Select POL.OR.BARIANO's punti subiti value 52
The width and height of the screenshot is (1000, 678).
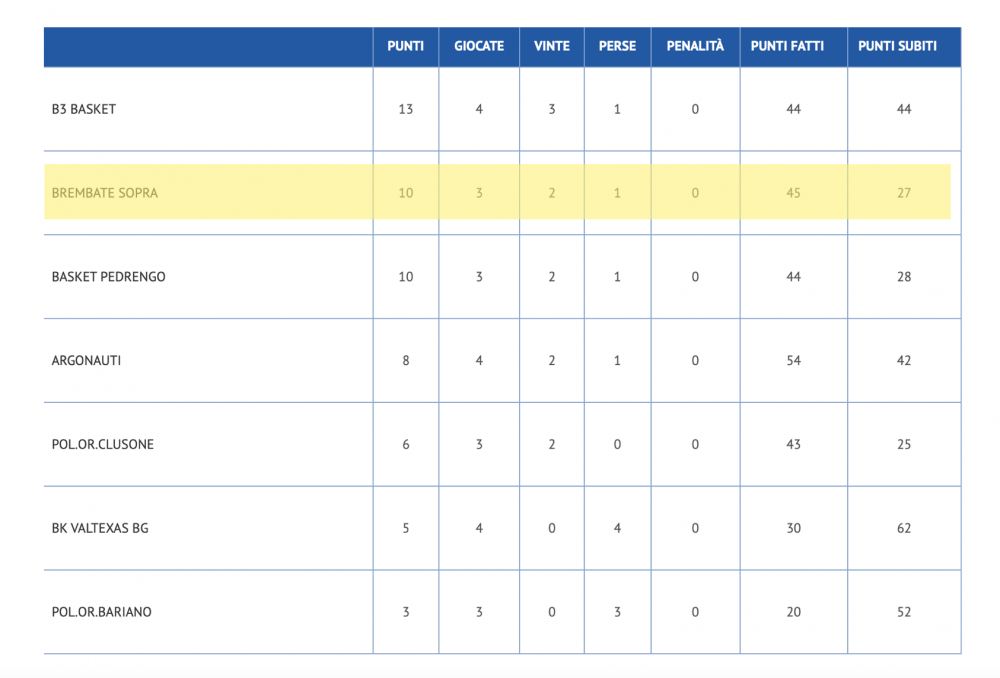click(x=904, y=612)
